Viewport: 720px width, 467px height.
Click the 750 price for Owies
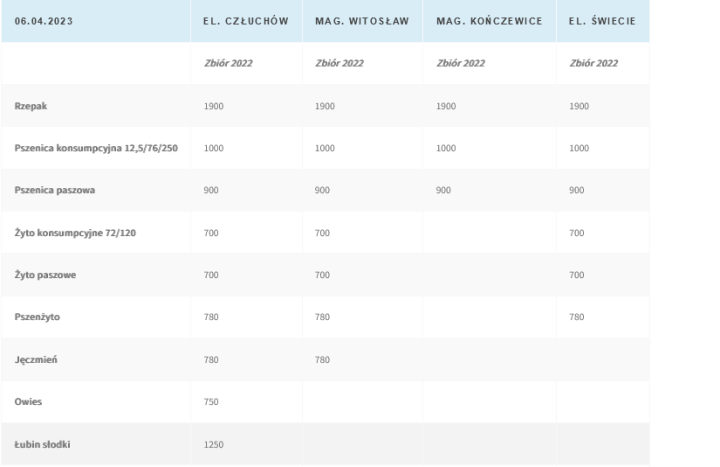(x=211, y=400)
